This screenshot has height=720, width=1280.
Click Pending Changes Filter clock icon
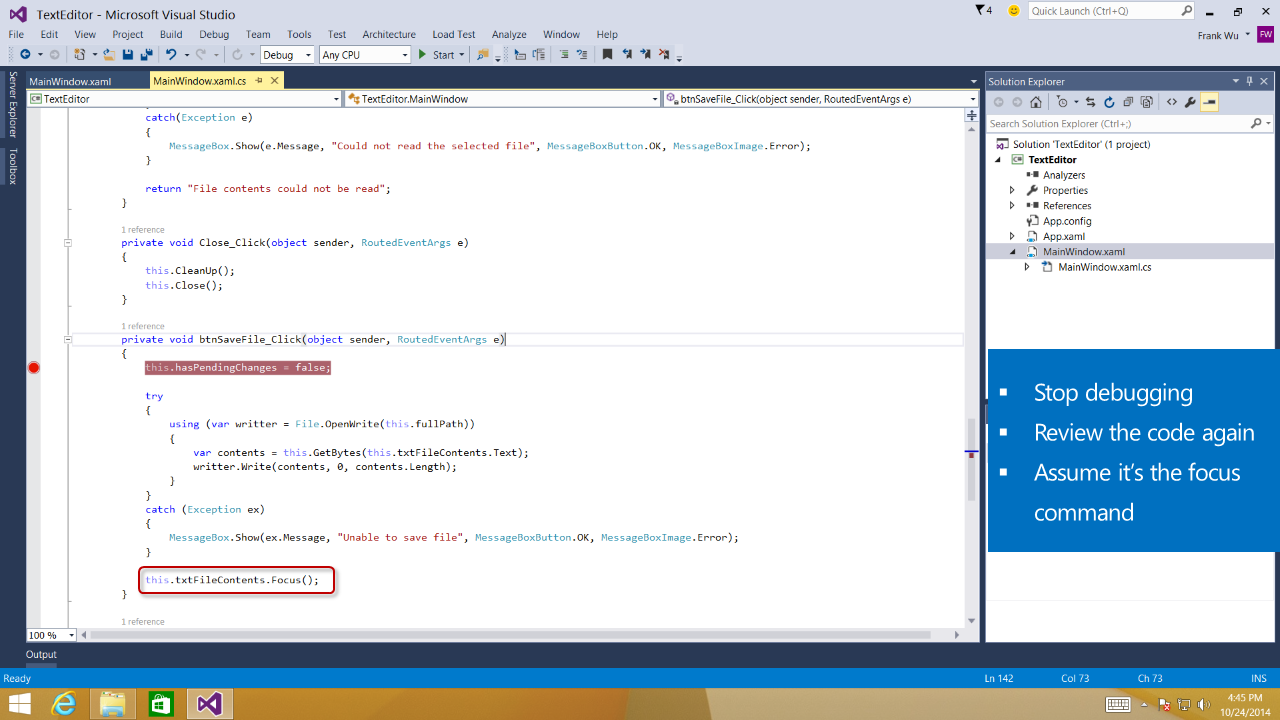[1062, 102]
